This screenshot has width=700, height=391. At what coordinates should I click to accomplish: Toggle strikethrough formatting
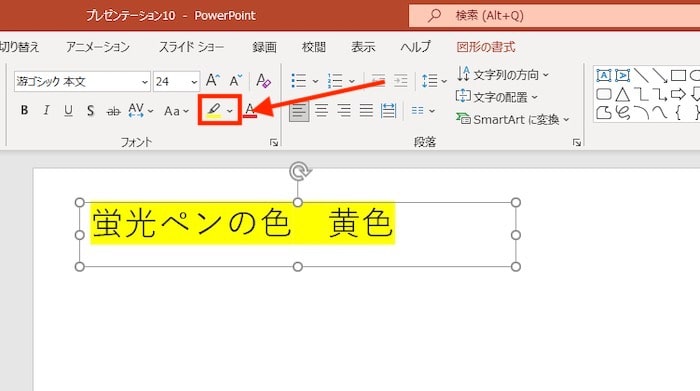click(113, 111)
